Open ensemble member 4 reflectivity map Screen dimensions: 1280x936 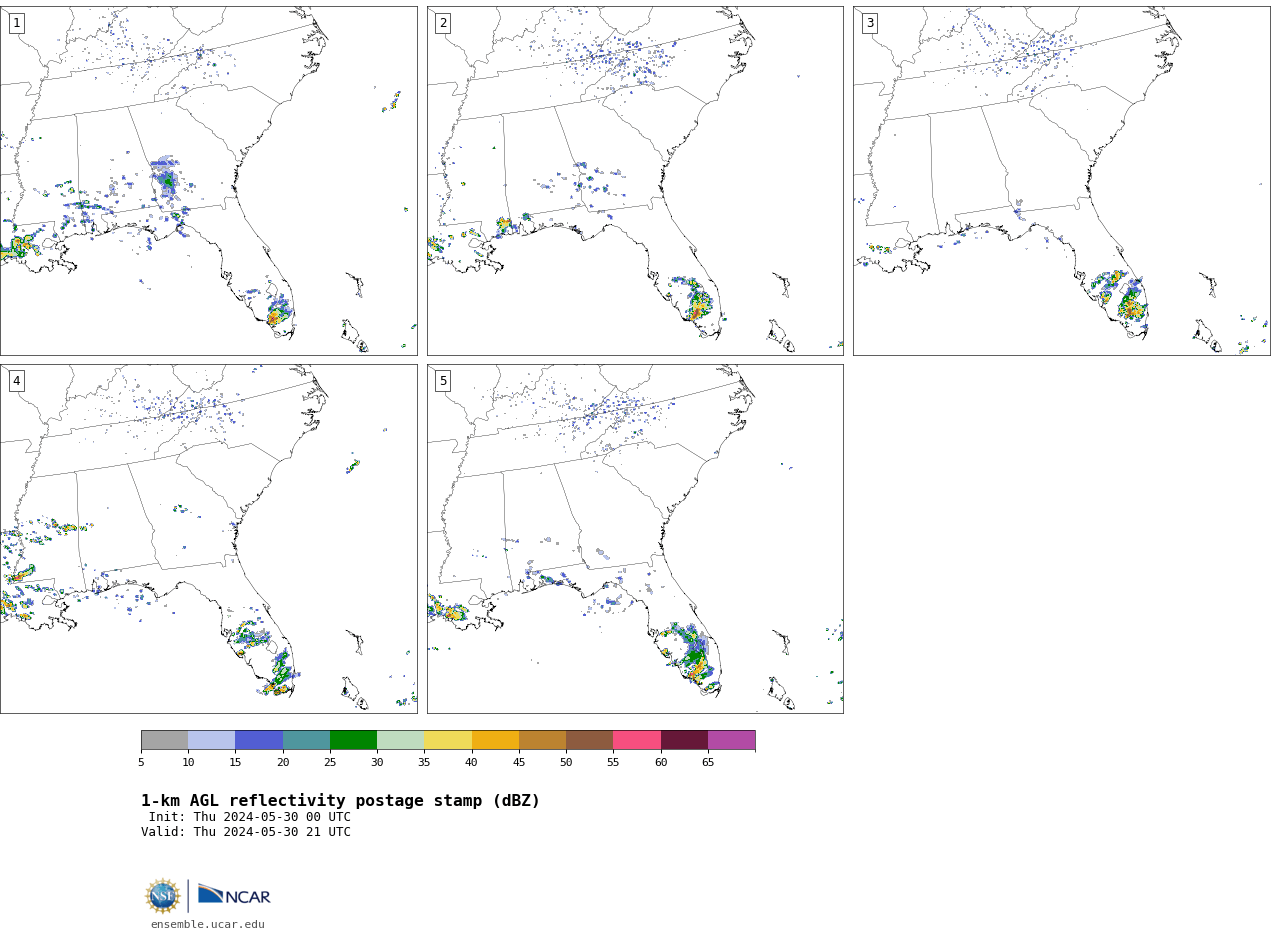point(208,539)
